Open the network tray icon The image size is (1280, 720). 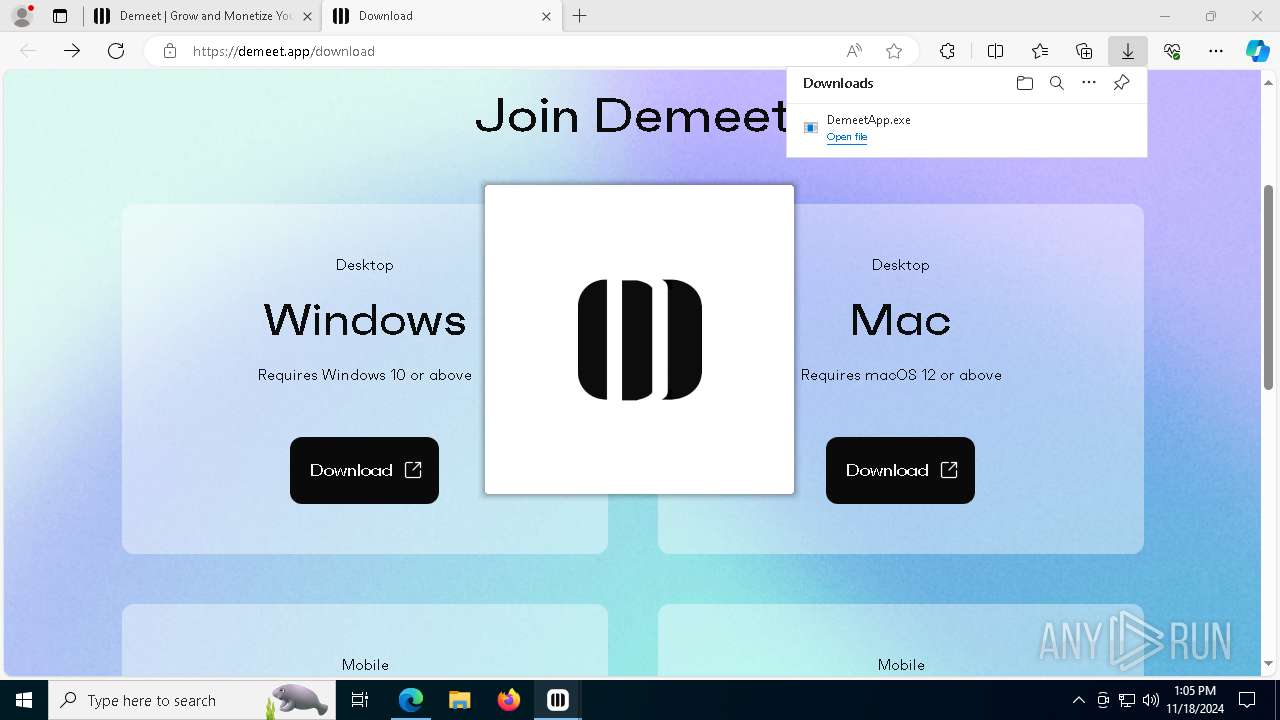tap(1127, 700)
